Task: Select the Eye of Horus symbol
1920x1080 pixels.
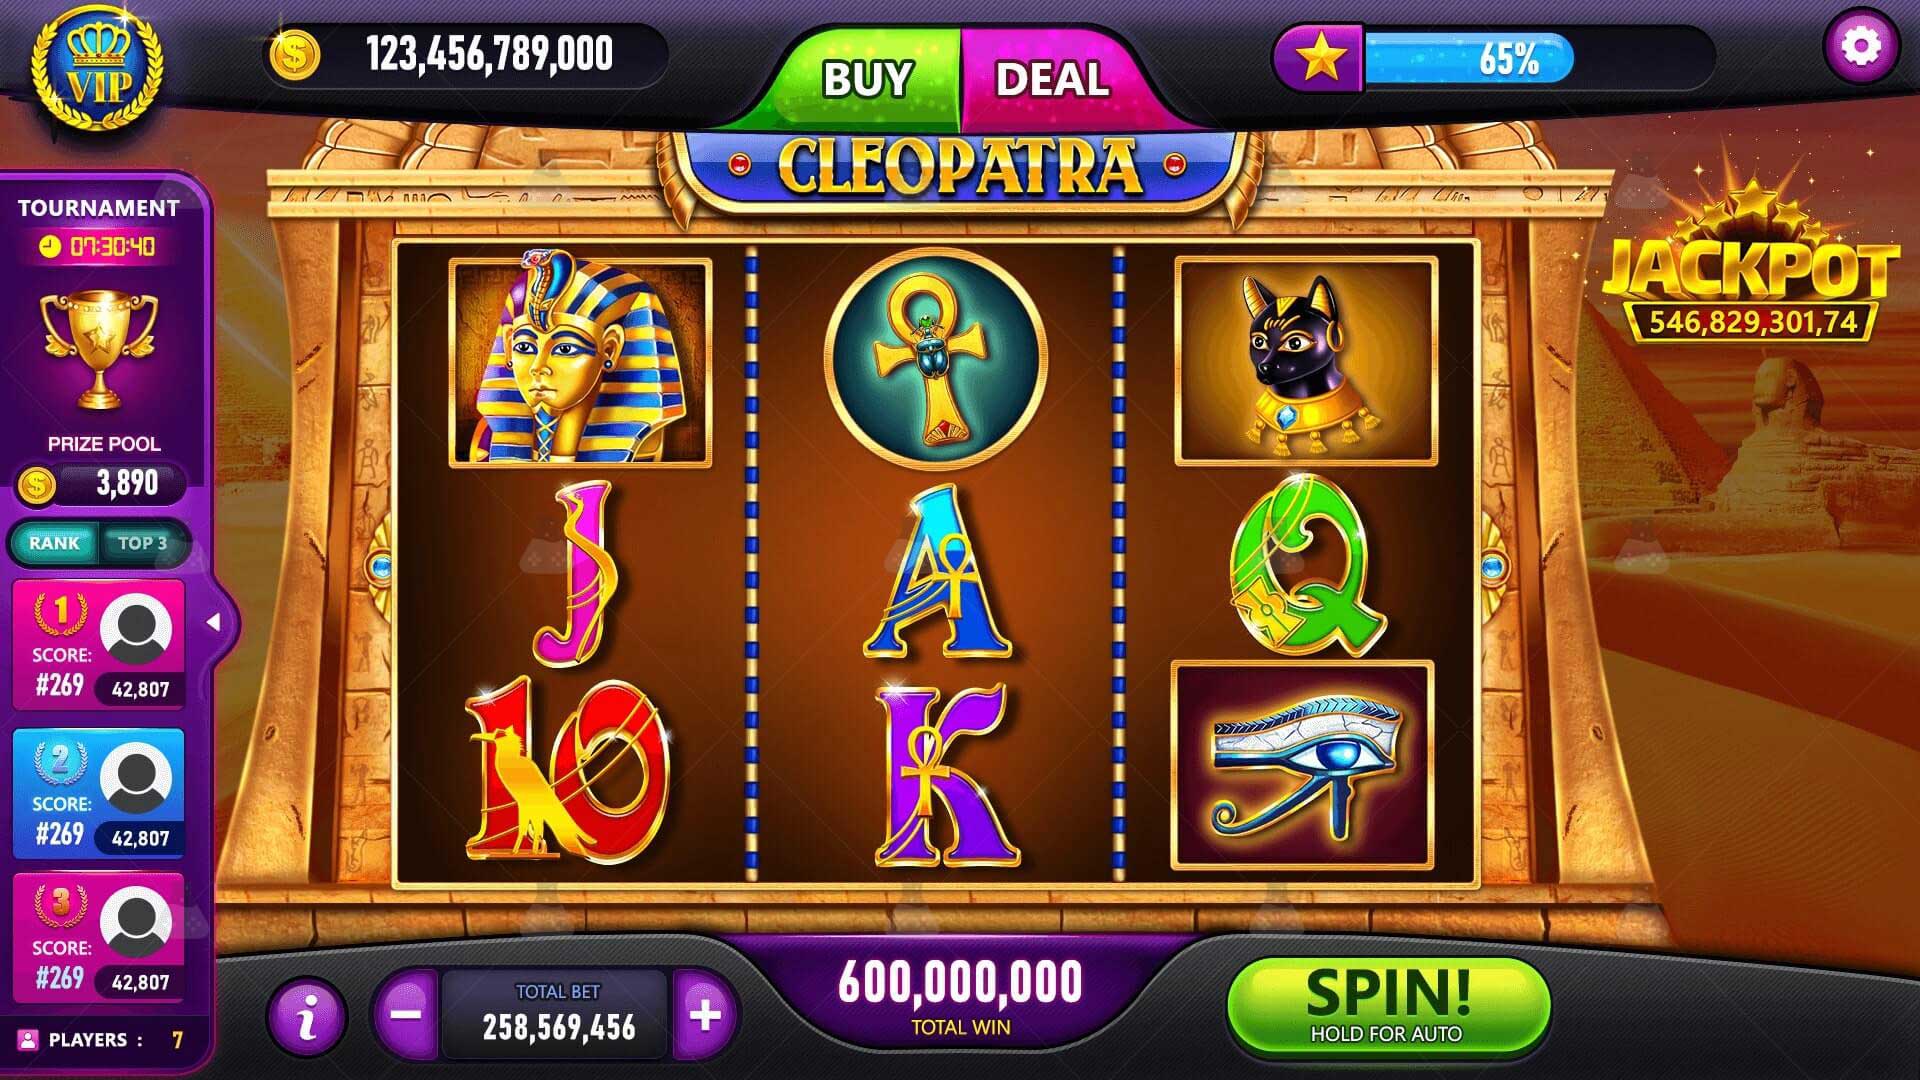Action: point(1302,765)
